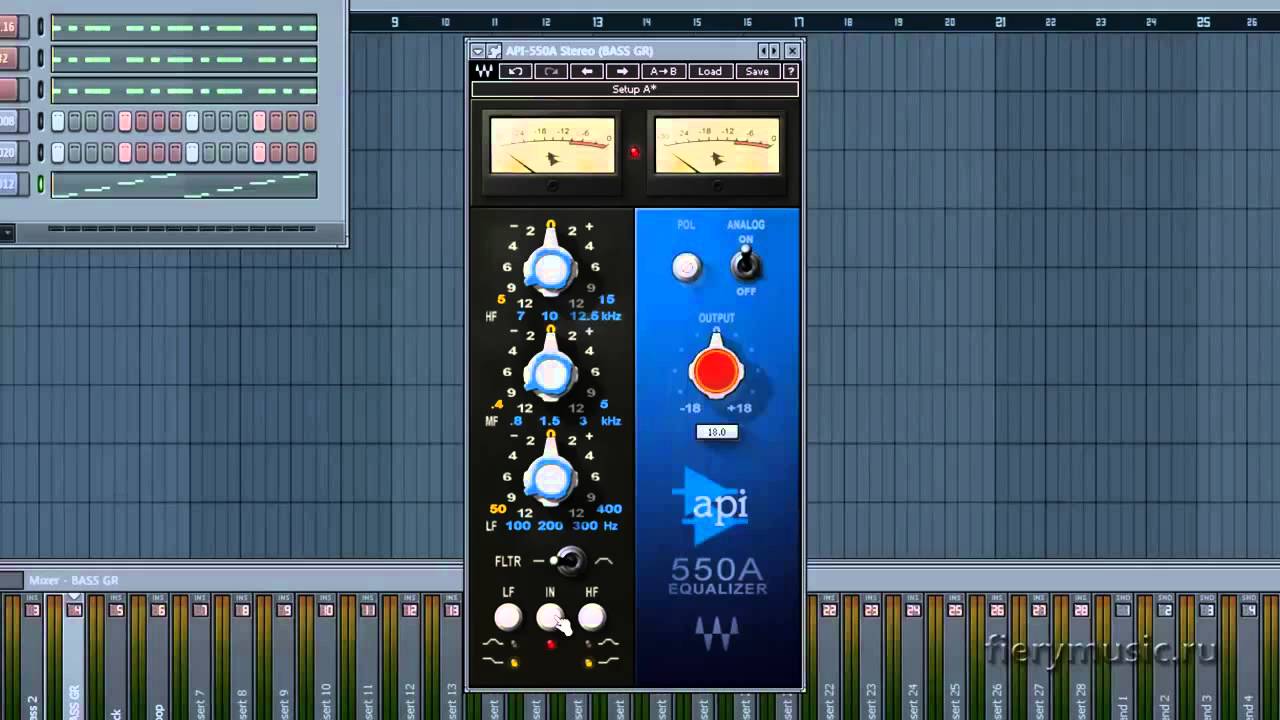This screenshot has height=720, width=1280.
Task: Click the Save preset button
Action: 757,71
